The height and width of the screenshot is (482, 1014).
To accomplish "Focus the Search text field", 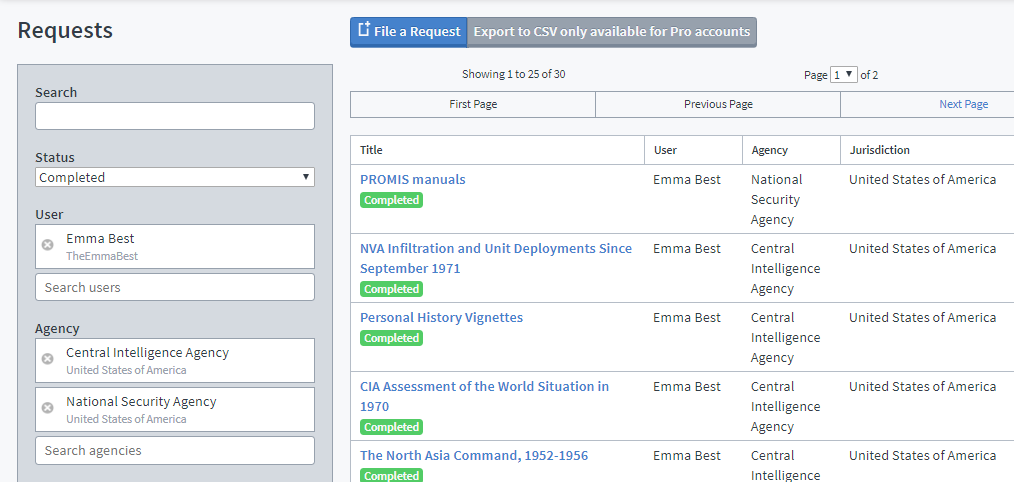I will point(175,116).
